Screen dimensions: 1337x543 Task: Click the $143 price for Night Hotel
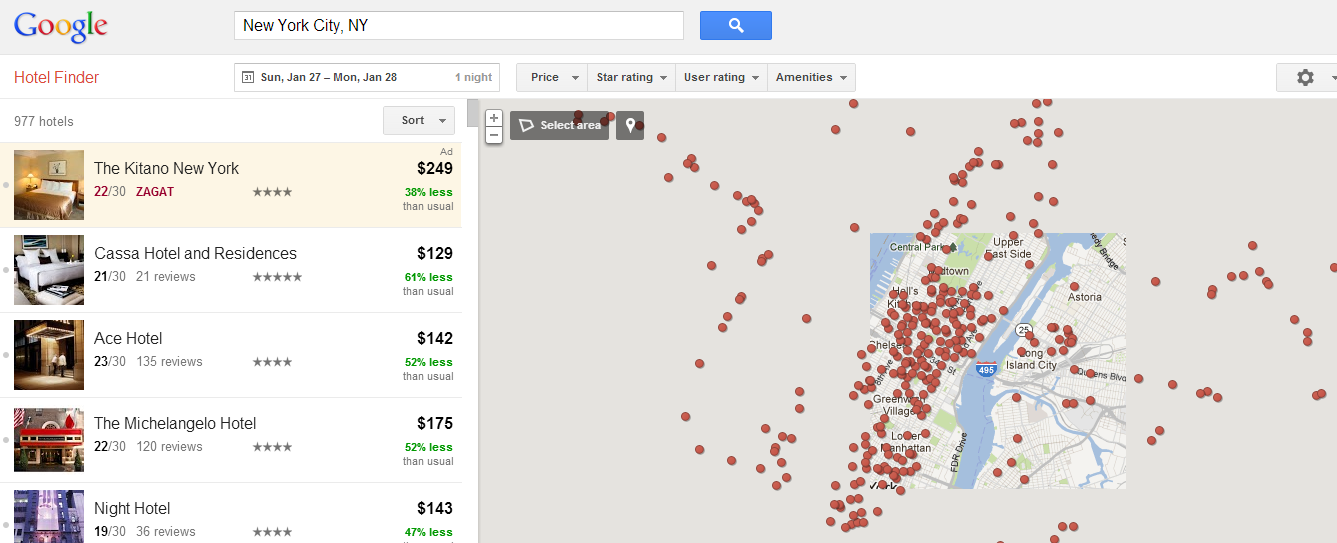(x=435, y=509)
